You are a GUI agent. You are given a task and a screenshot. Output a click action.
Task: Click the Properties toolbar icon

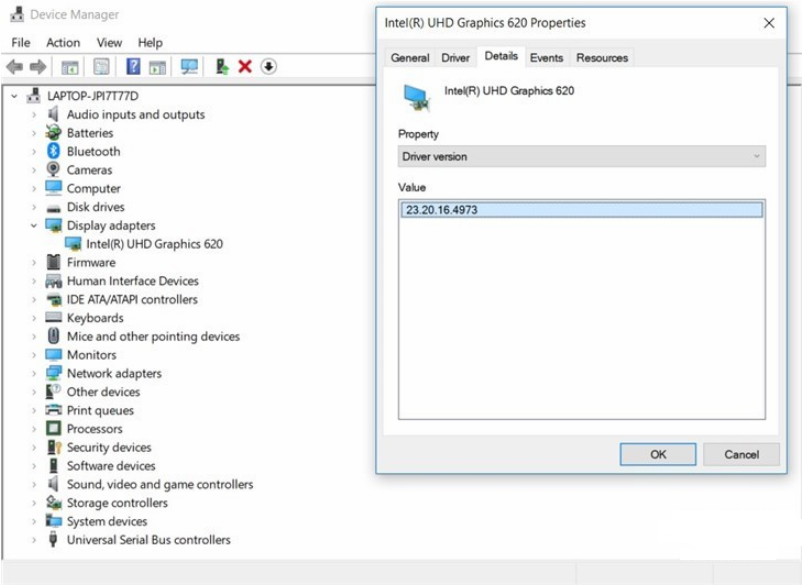pos(102,67)
